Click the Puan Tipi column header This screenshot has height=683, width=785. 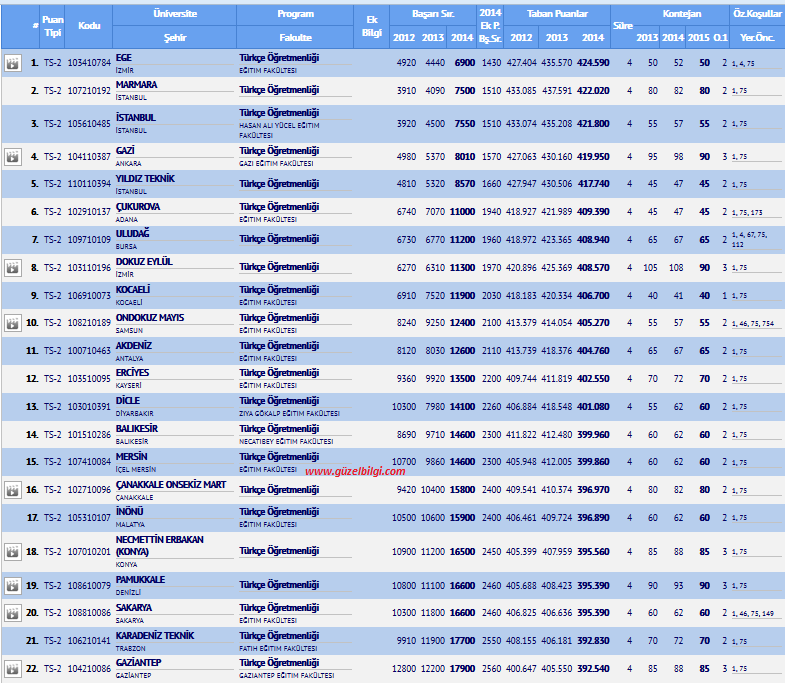coord(52,26)
